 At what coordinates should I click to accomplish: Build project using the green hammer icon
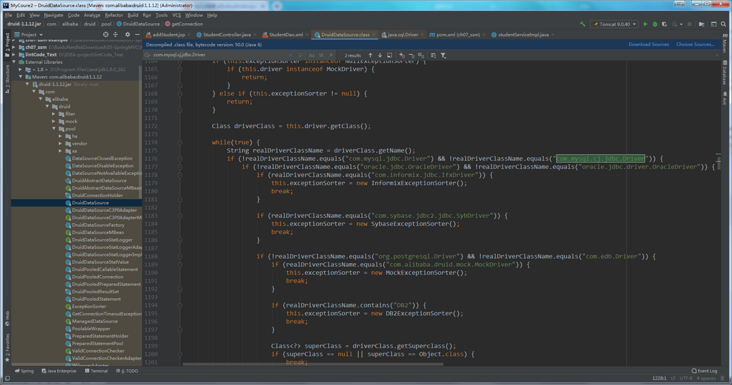click(x=583, y=24)
